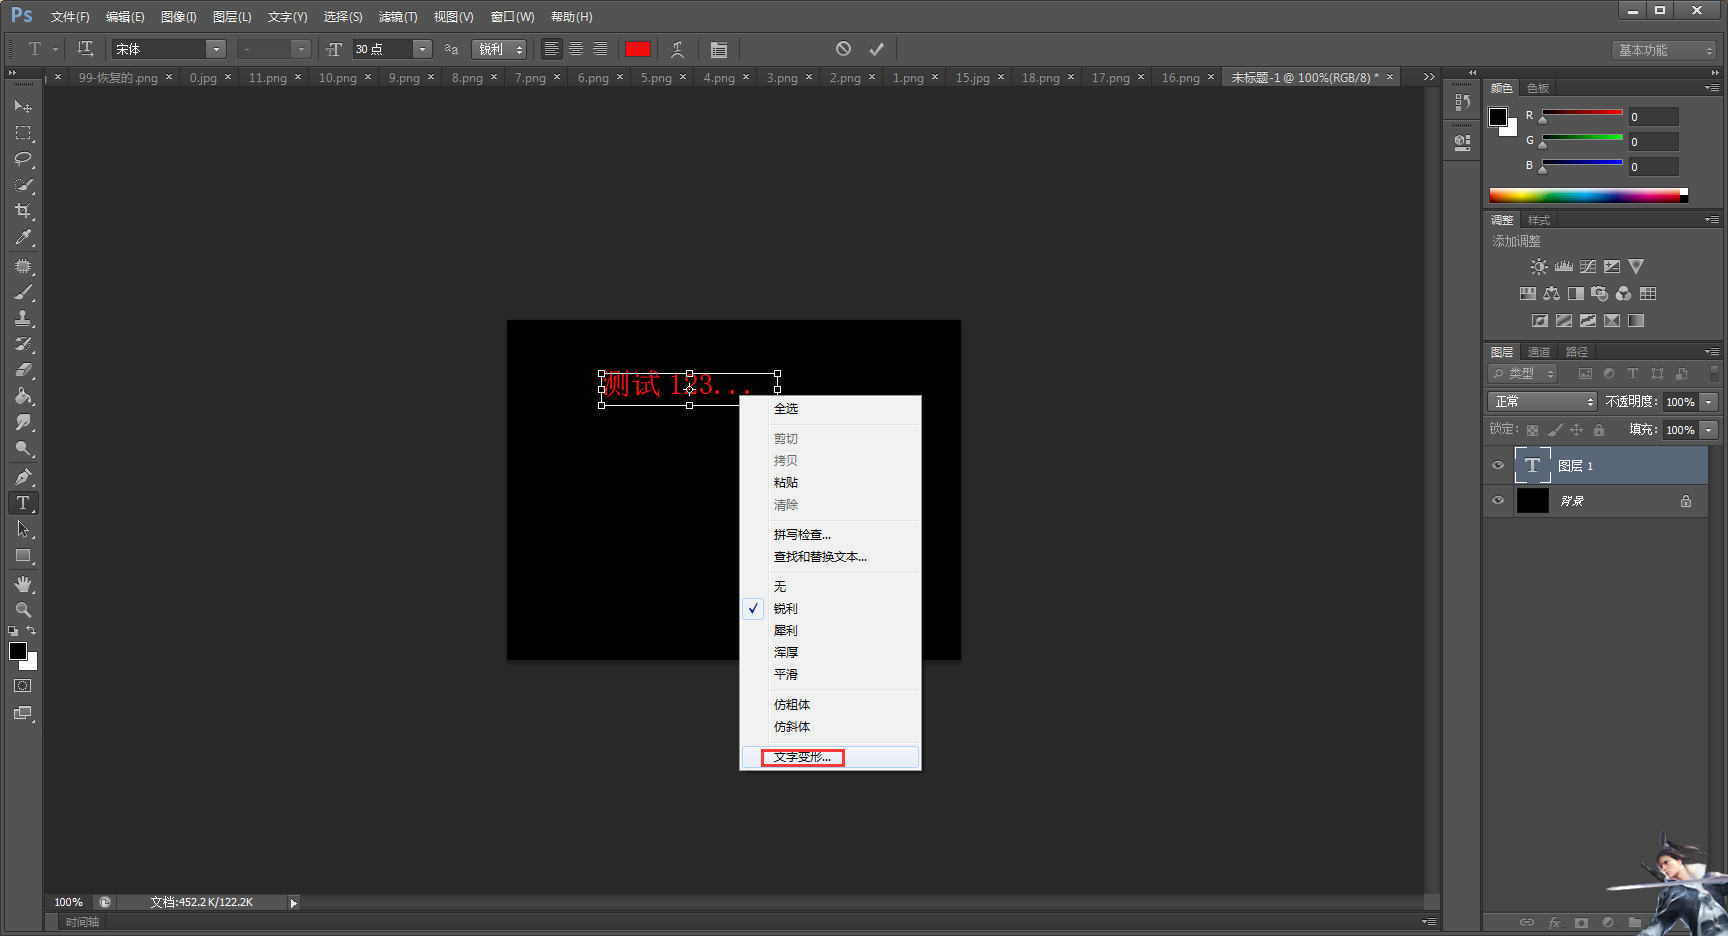Viewport: 1728px width, 936px height.
Task: Open the 滤镜(T) menu
Action: tap(398, 17)
